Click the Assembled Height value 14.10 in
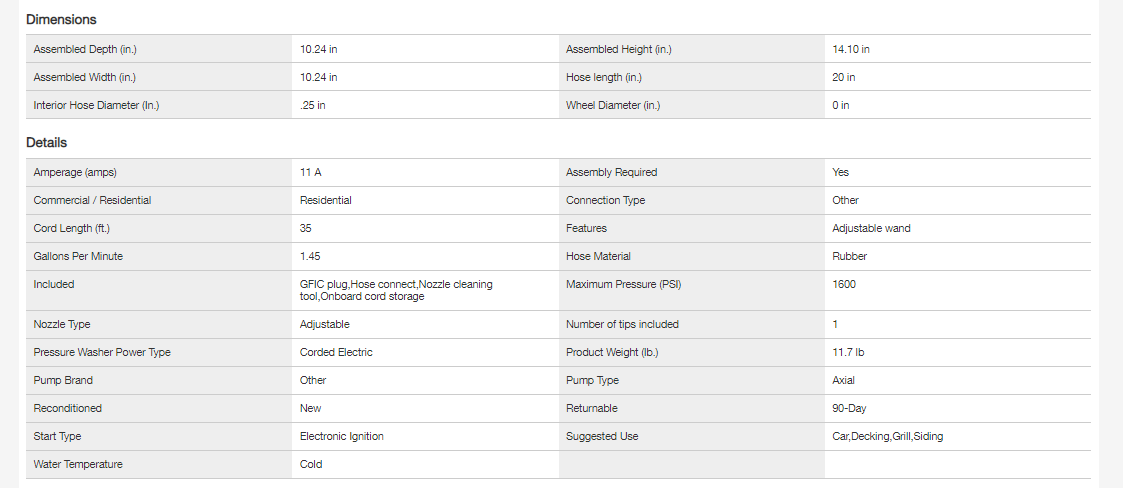The height and width of the screenshot is (488, 1123). tap(851, 49)
